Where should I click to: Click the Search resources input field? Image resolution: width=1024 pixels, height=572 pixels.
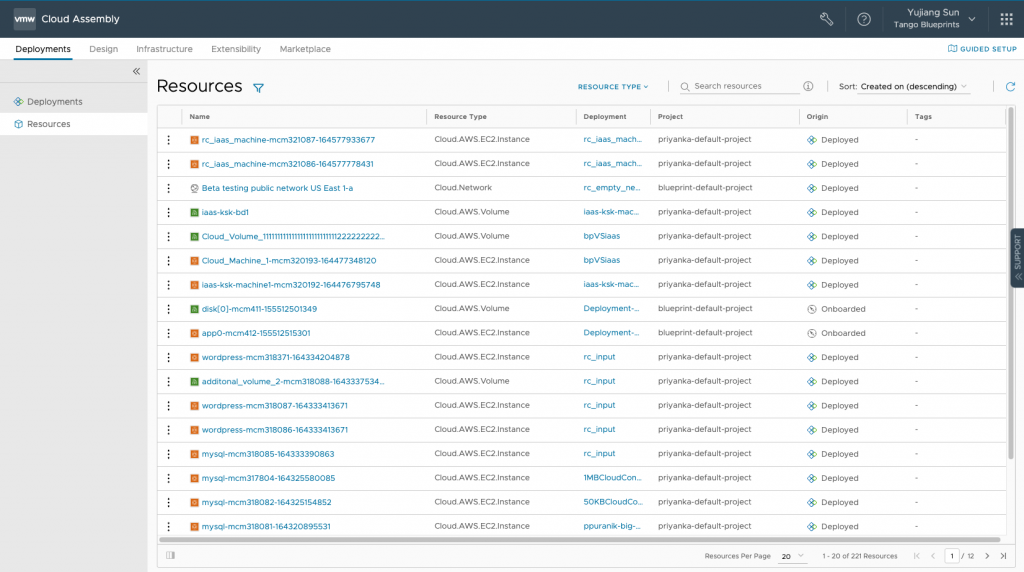point(745,87)
